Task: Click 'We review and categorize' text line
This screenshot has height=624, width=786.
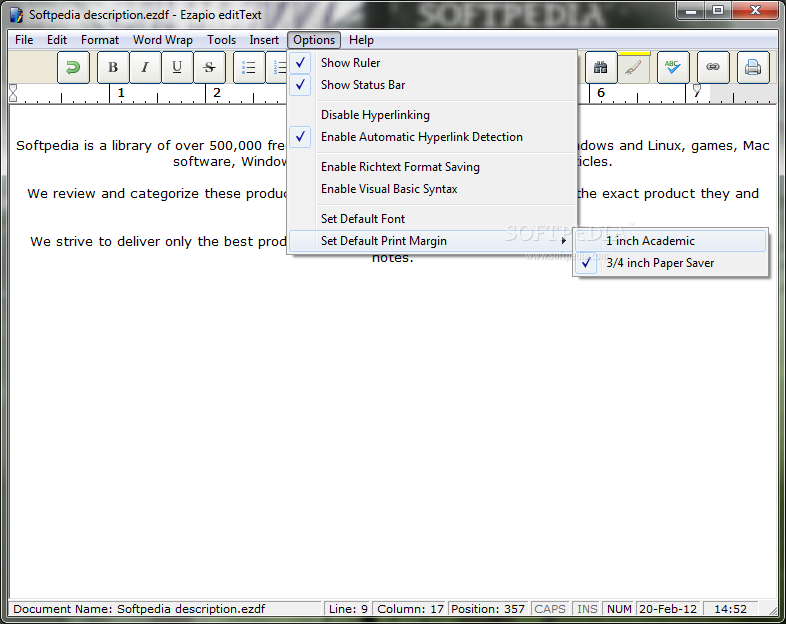Action: (x=156, y=193)
